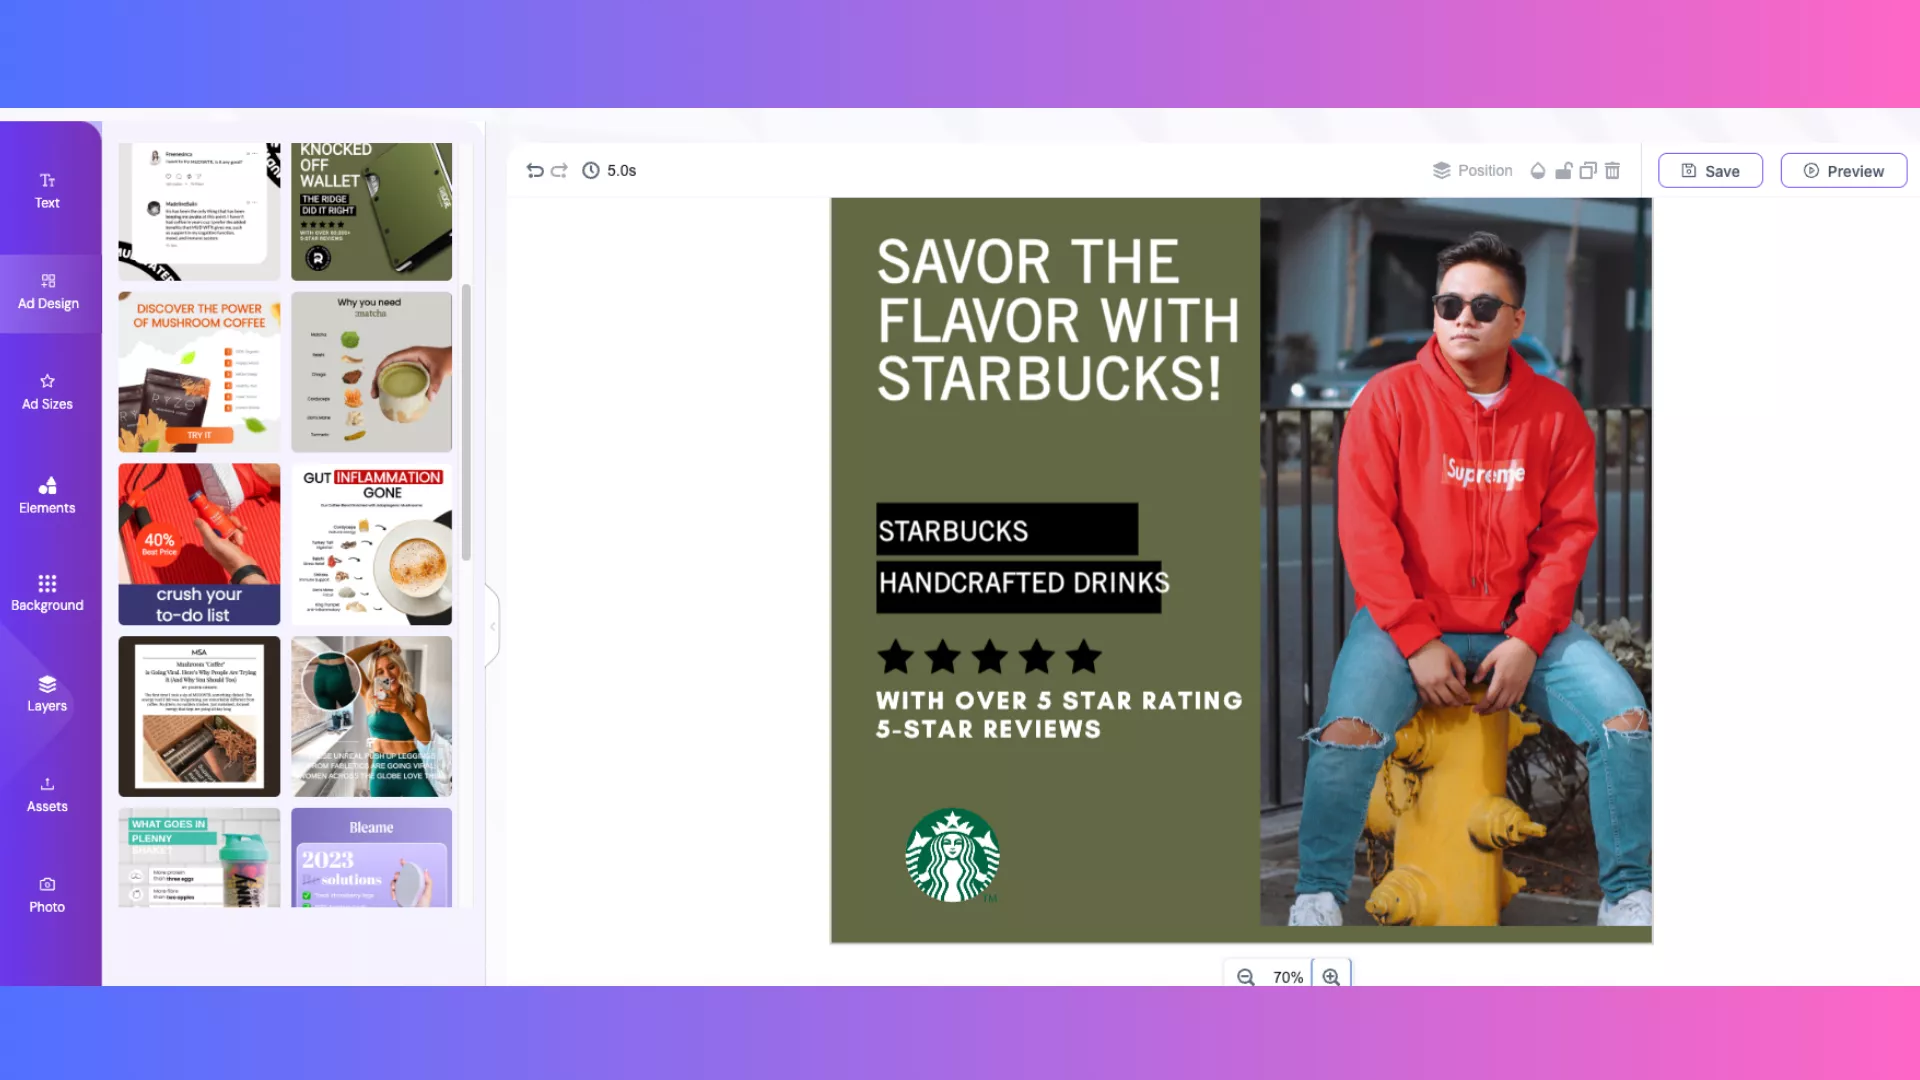Delete element with trash icon
This screenshot has height=1080, width=1920.
coord(1612,171)
